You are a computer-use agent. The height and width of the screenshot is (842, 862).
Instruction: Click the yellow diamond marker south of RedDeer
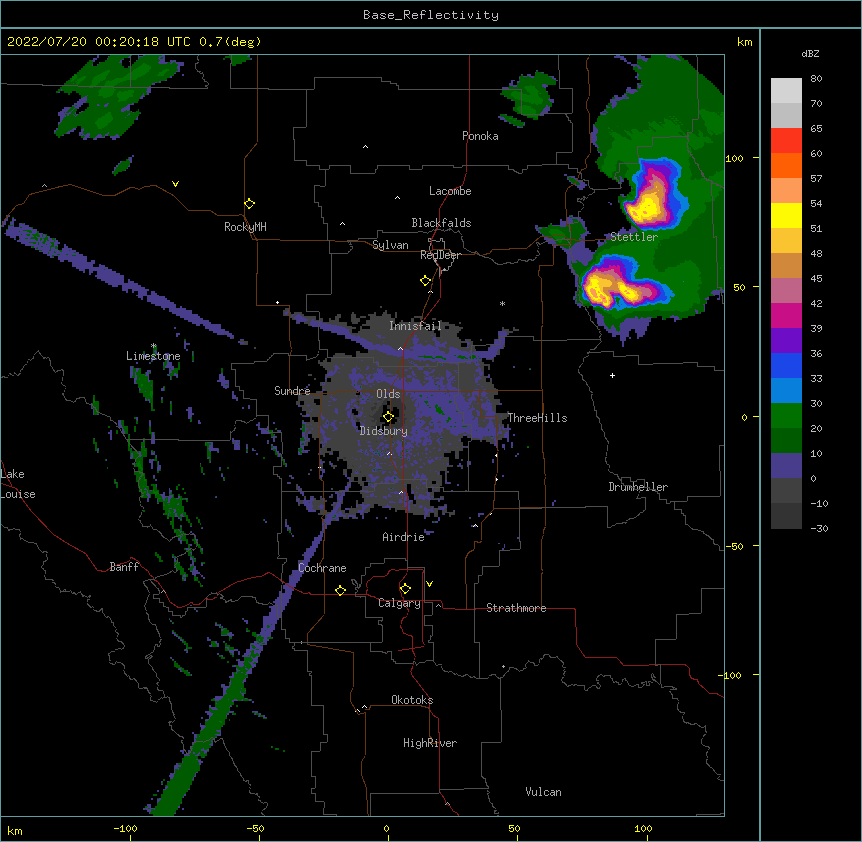(x=426, y=281)
